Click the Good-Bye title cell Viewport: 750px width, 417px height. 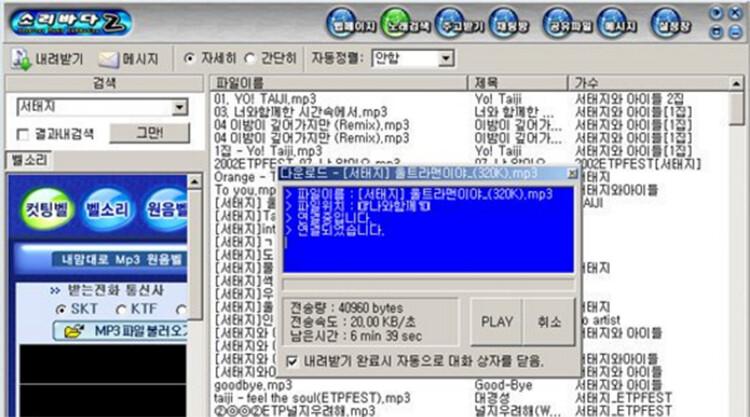503,385
